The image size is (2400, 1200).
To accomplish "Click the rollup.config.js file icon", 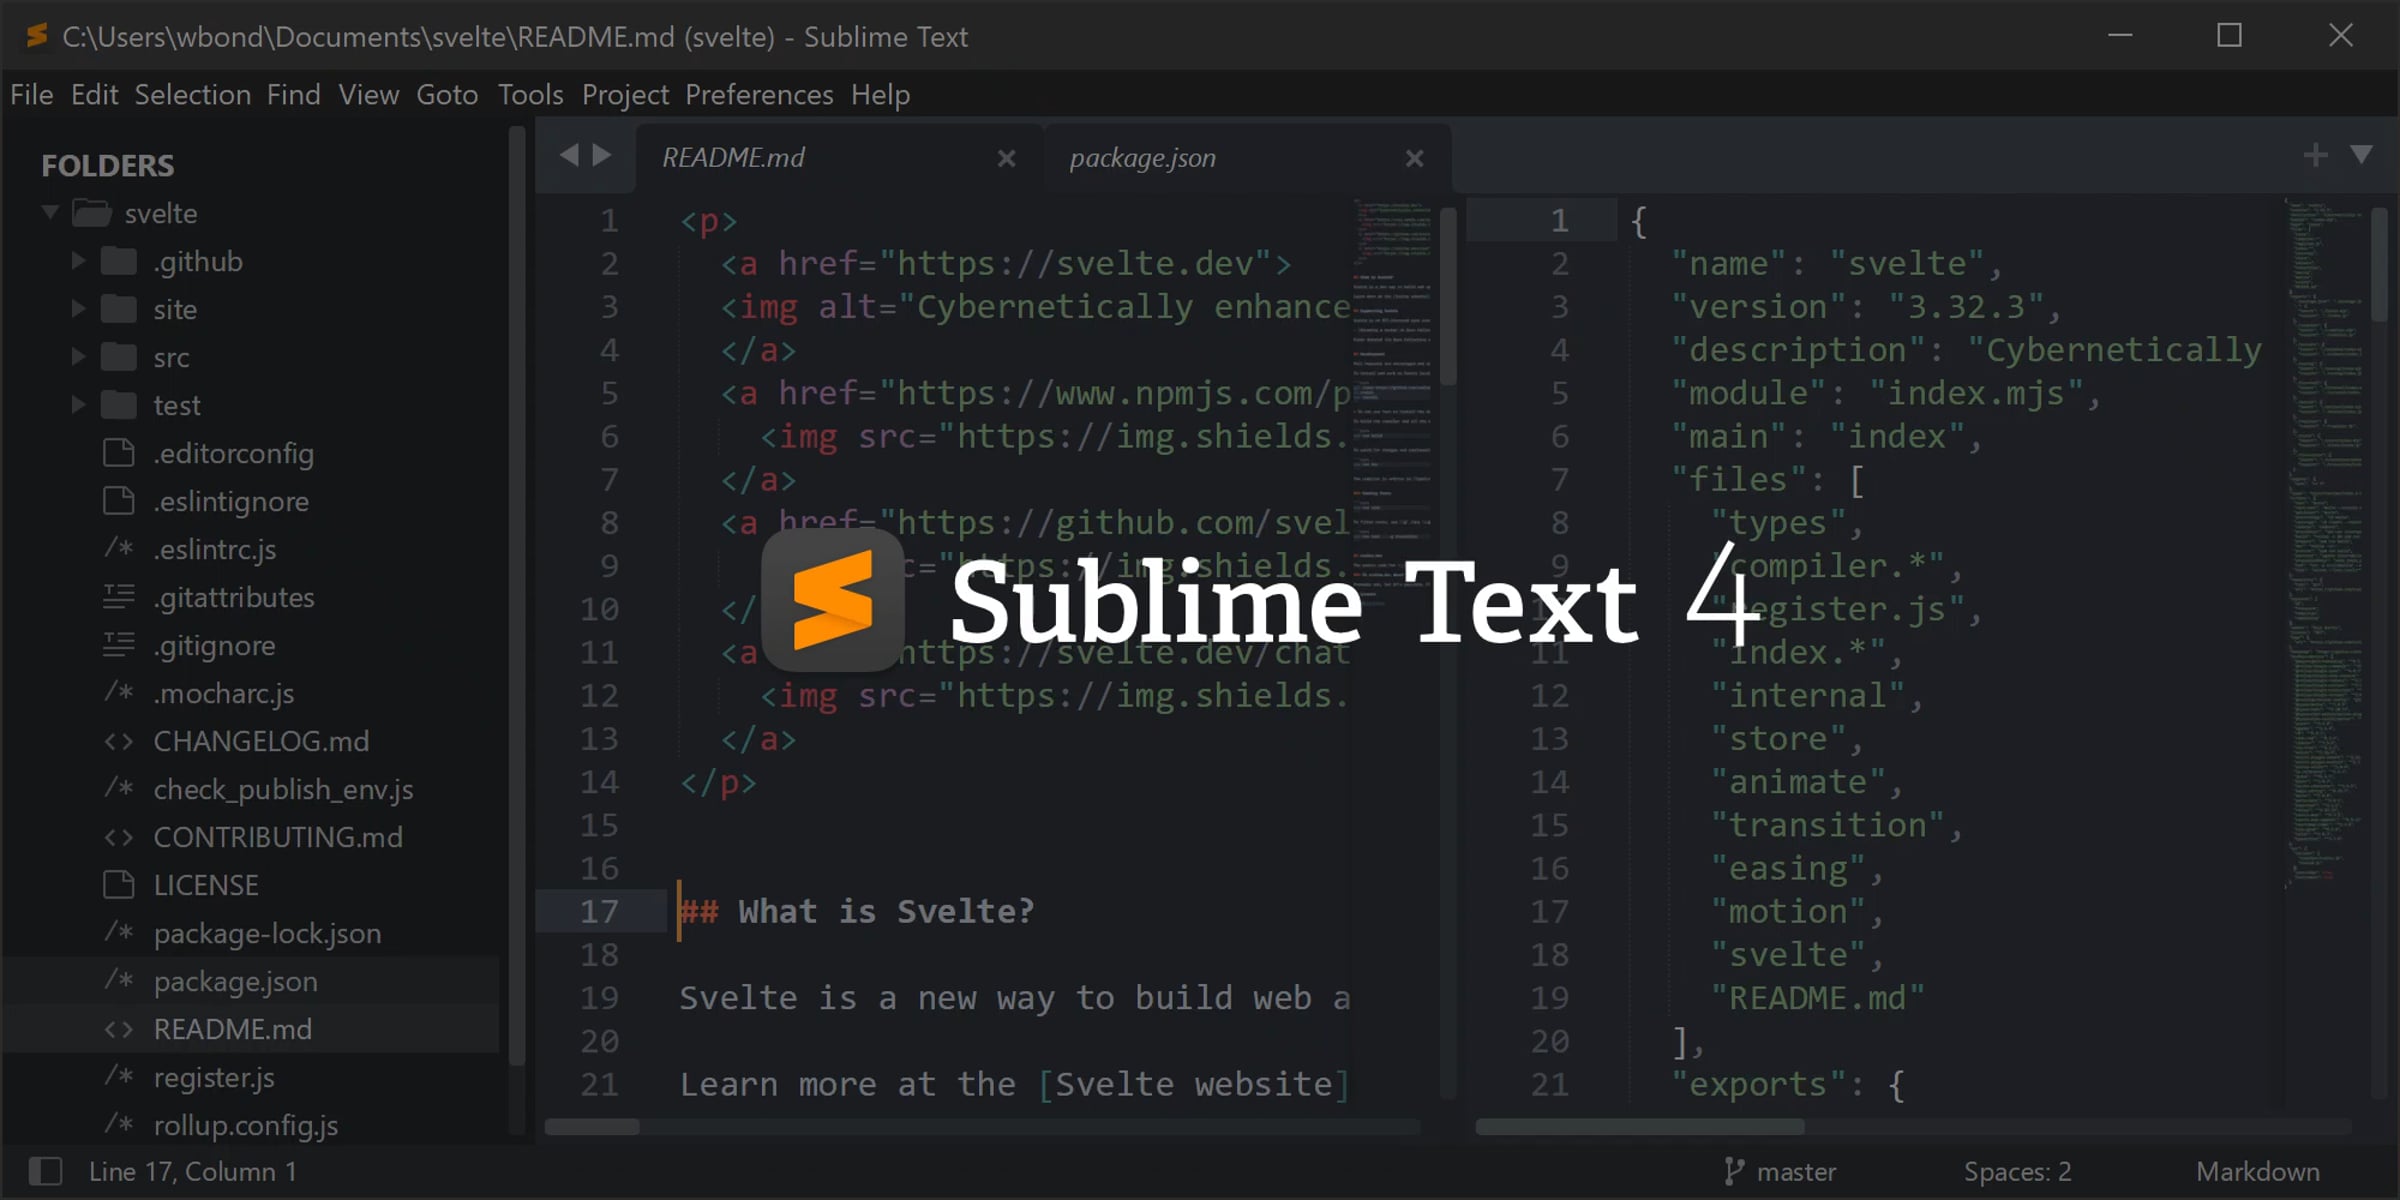I will (119, 1125).
